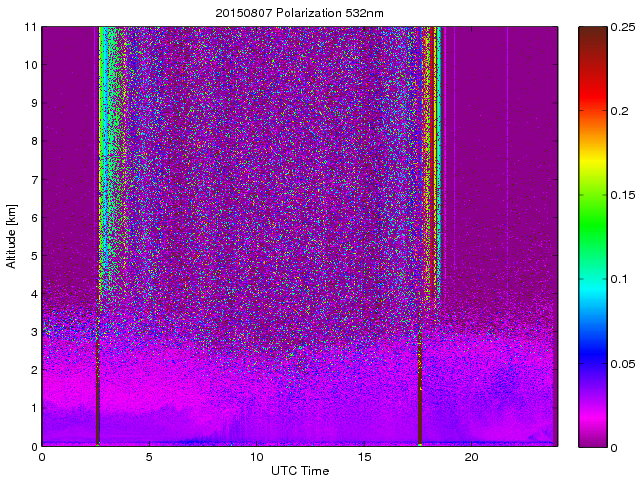This screenshot has width=640, height=480.
Task: Select the y-axis tick label 6
Action: tap(33, 217)
